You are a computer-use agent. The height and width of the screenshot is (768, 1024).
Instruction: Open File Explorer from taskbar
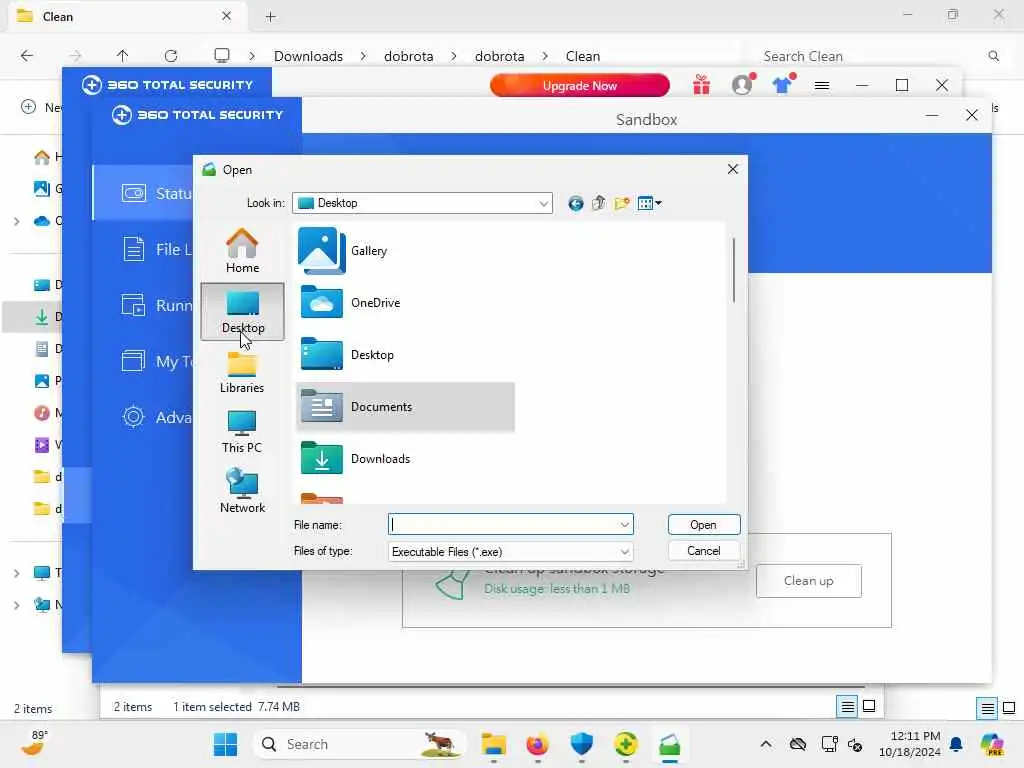[494, 744]
